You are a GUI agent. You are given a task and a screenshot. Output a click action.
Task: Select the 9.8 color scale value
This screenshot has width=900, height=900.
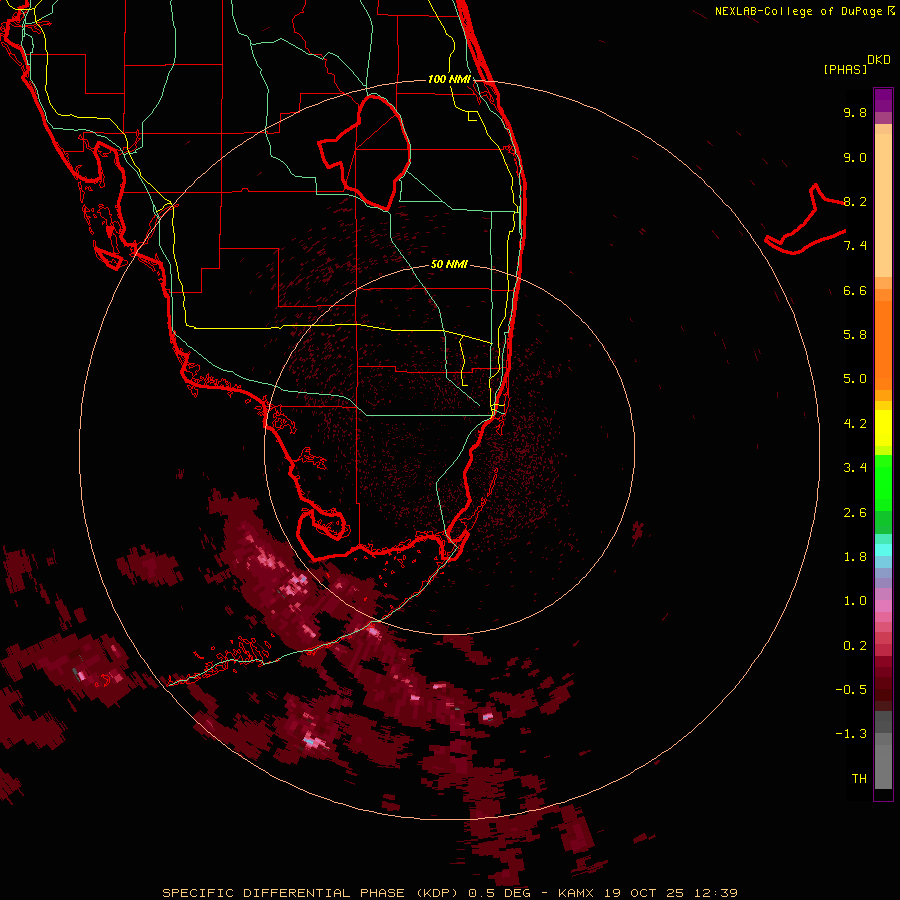[x=855, y=112]
